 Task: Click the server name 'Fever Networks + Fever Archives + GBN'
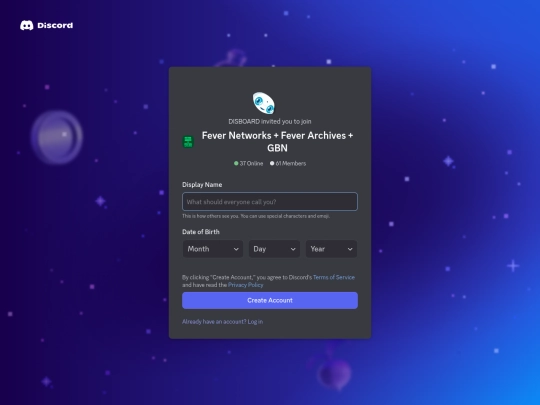pyautogui.click(x=277, y=142)
